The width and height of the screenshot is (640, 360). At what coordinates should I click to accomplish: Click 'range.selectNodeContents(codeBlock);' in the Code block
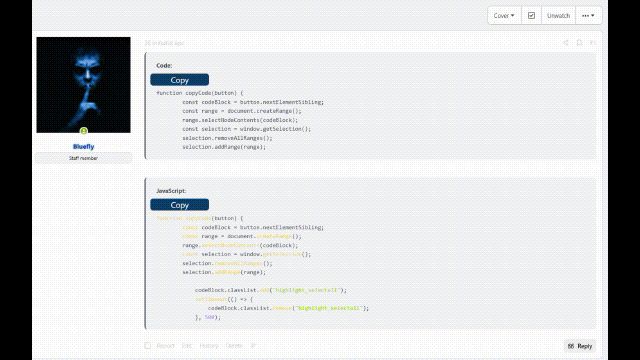coord(240,120)
